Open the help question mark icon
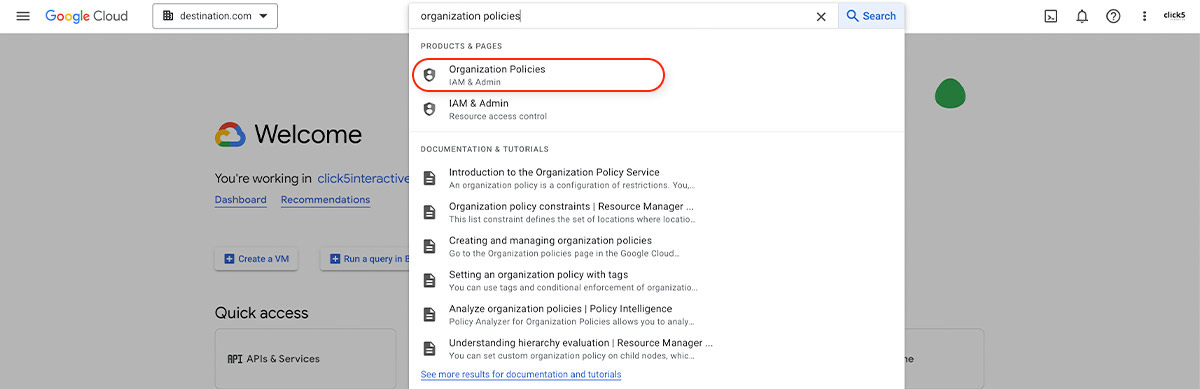 click(1113, 16)
